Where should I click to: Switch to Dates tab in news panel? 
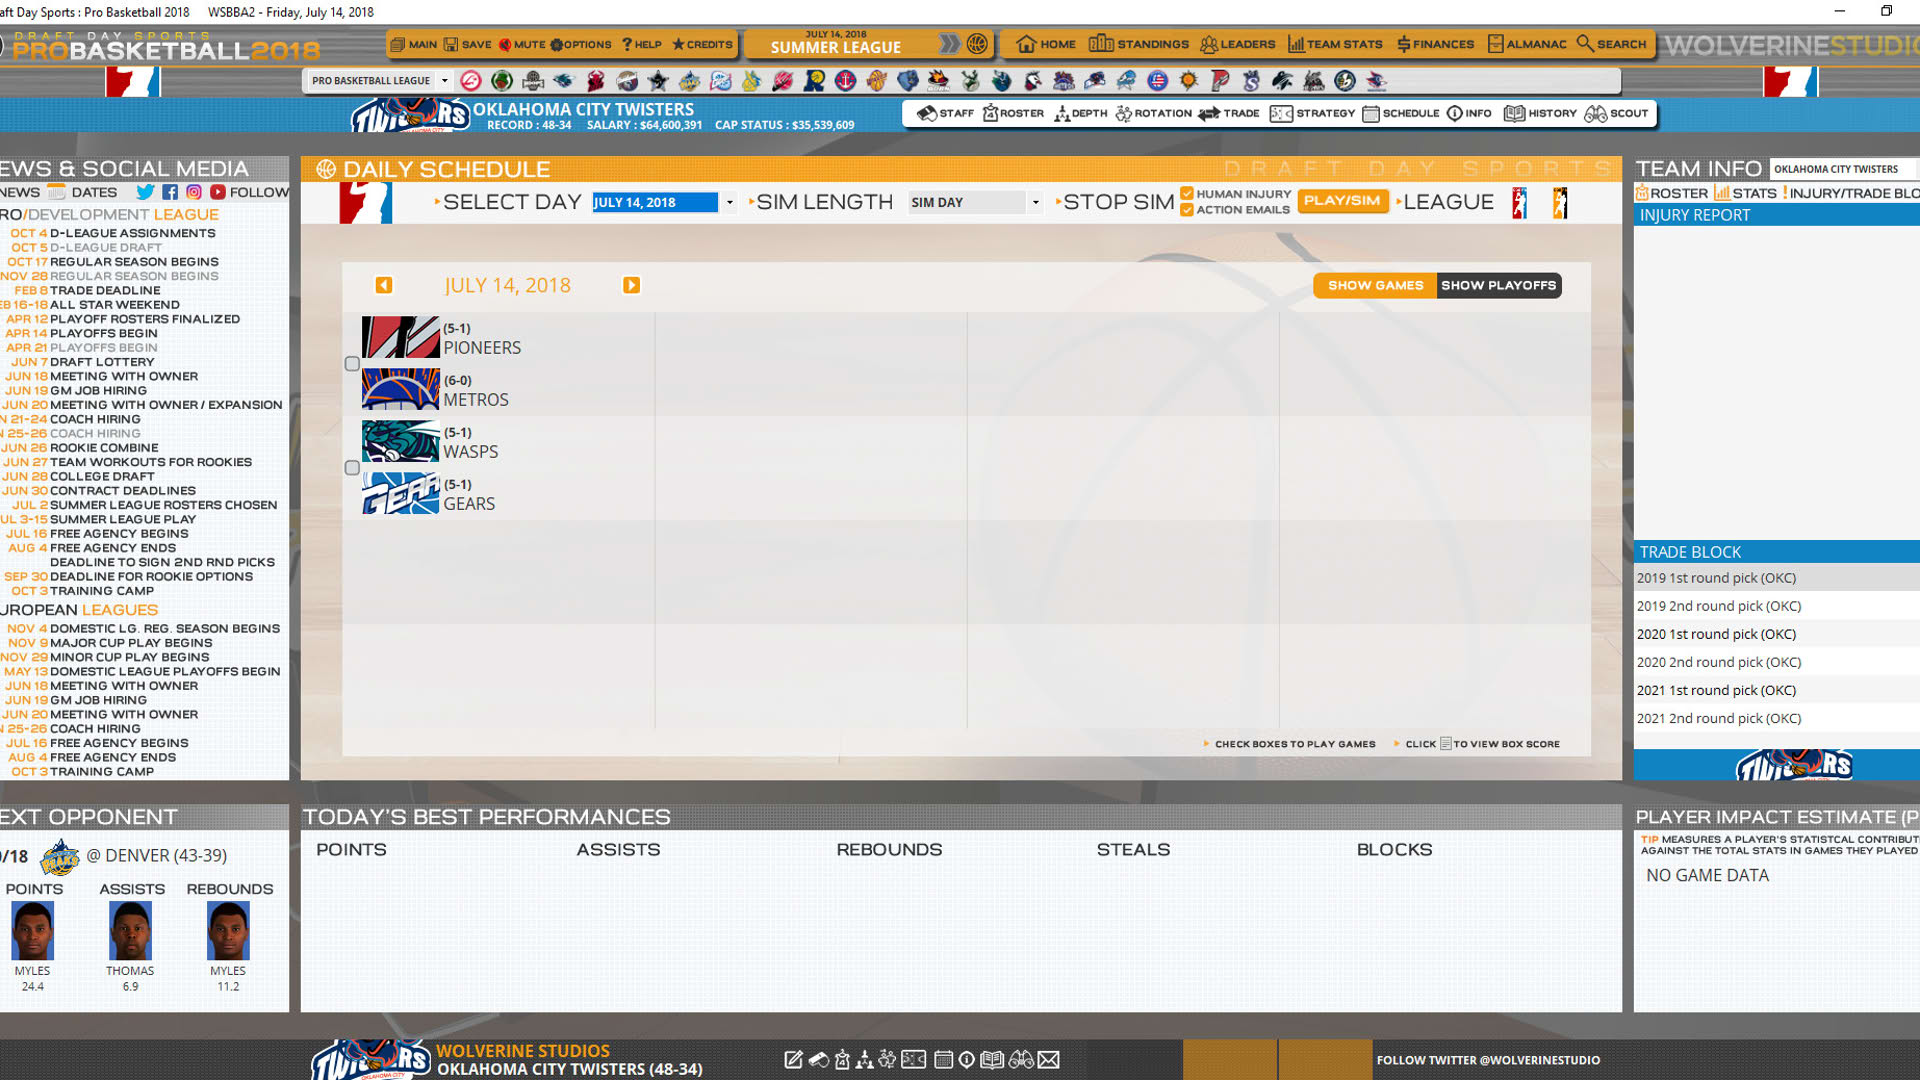[x=83, y=192]
